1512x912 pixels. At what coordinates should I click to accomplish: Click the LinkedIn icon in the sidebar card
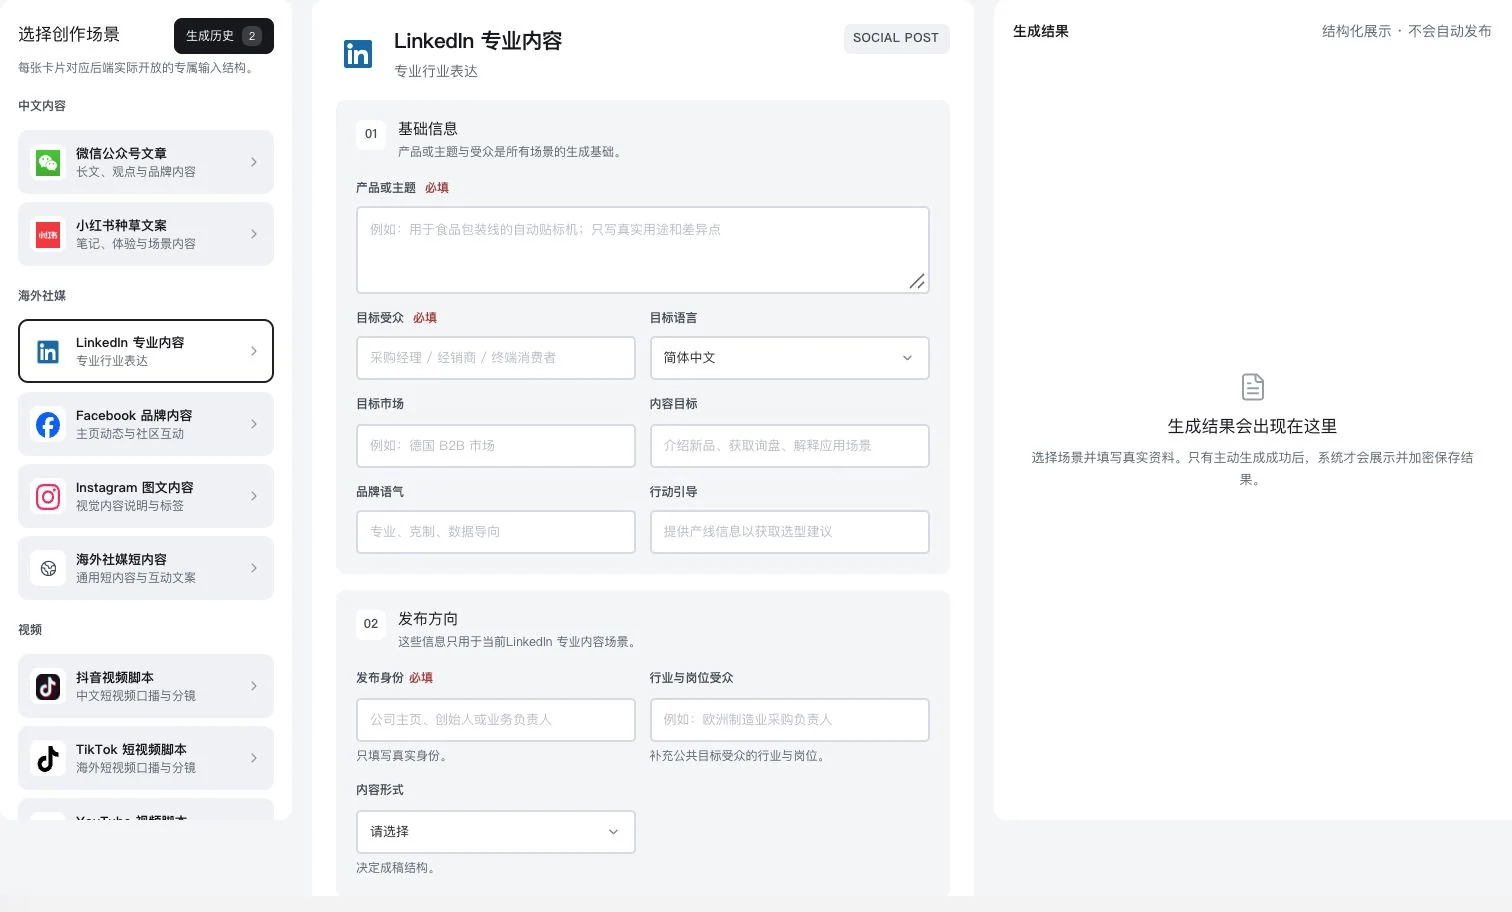[x=48, y=351]
